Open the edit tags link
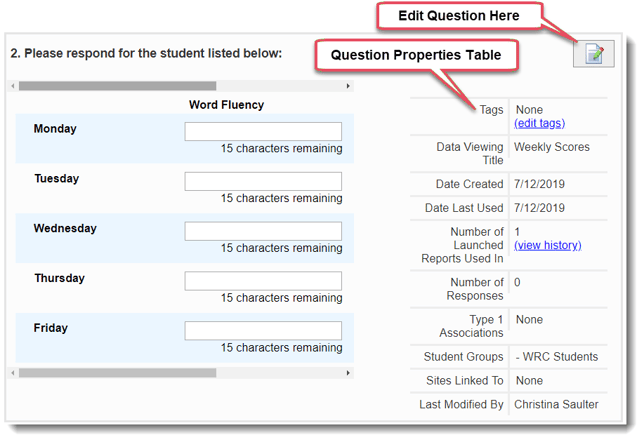The image size is (644, 442). tap(539, 123)
